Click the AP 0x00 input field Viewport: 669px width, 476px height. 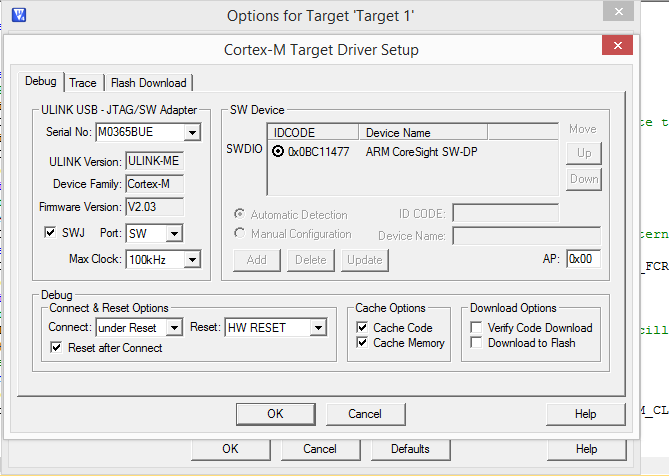pos(583,259)
